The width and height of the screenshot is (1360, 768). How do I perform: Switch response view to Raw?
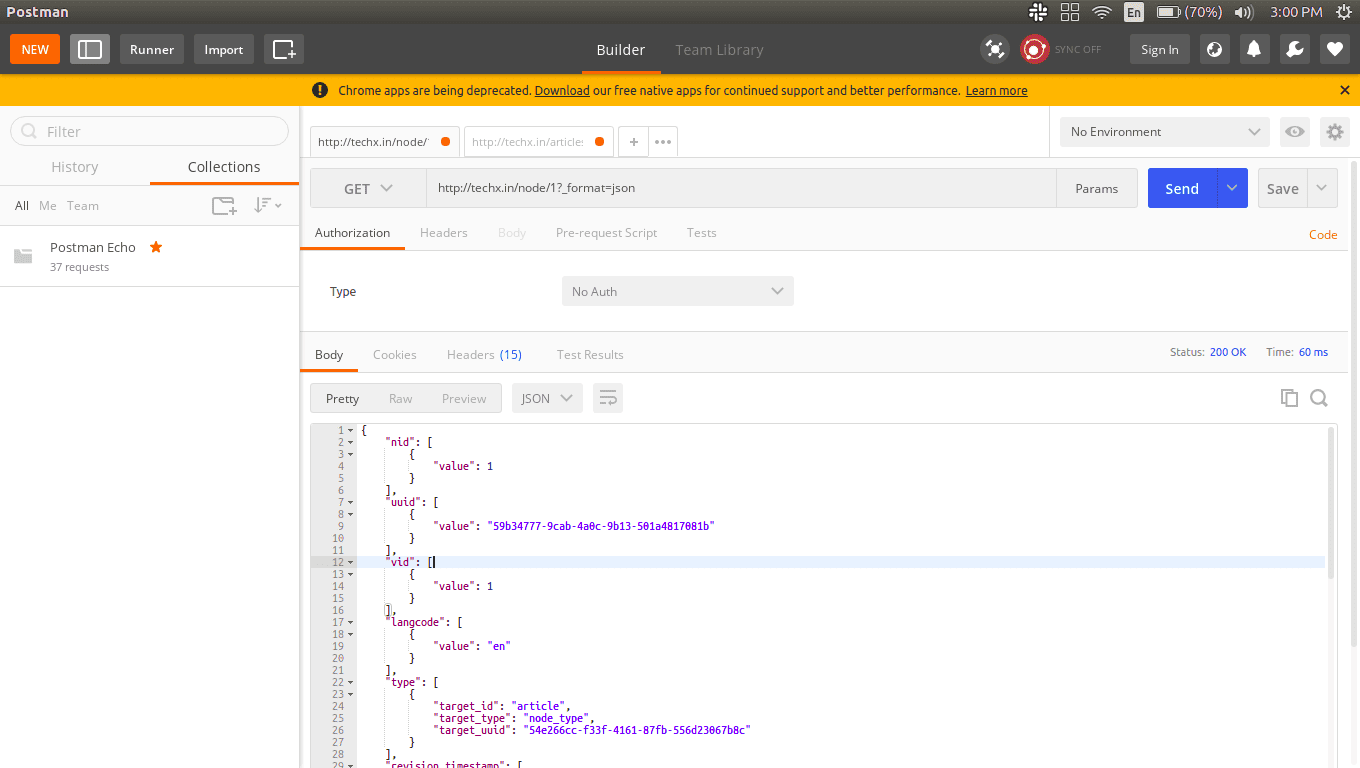point(400,398)
